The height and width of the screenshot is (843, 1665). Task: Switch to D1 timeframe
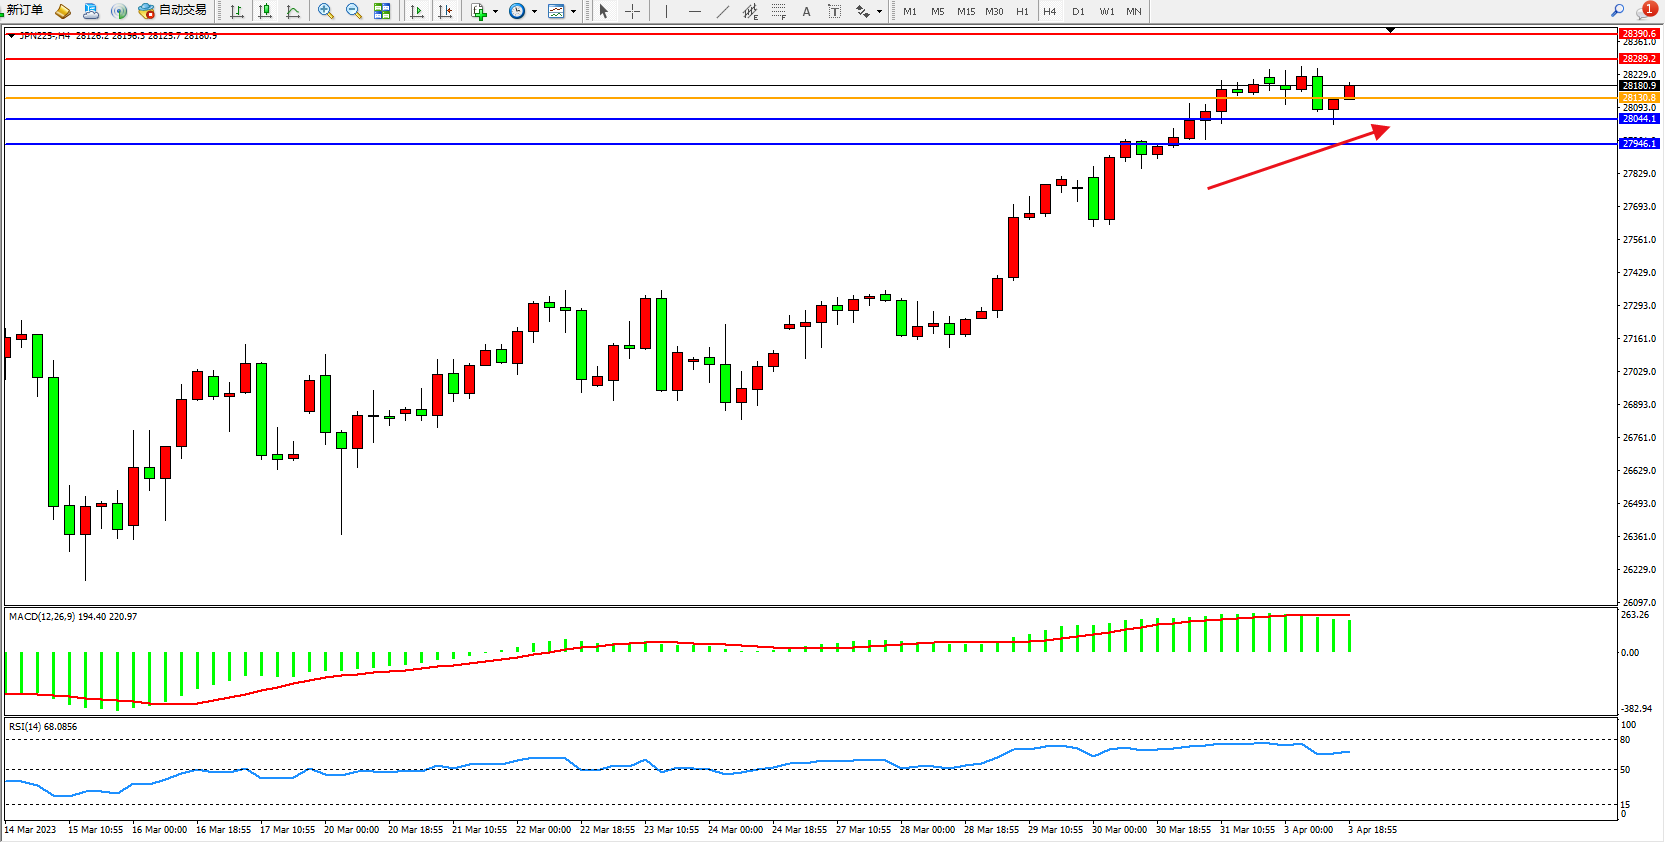click(x=1078, y=12)
